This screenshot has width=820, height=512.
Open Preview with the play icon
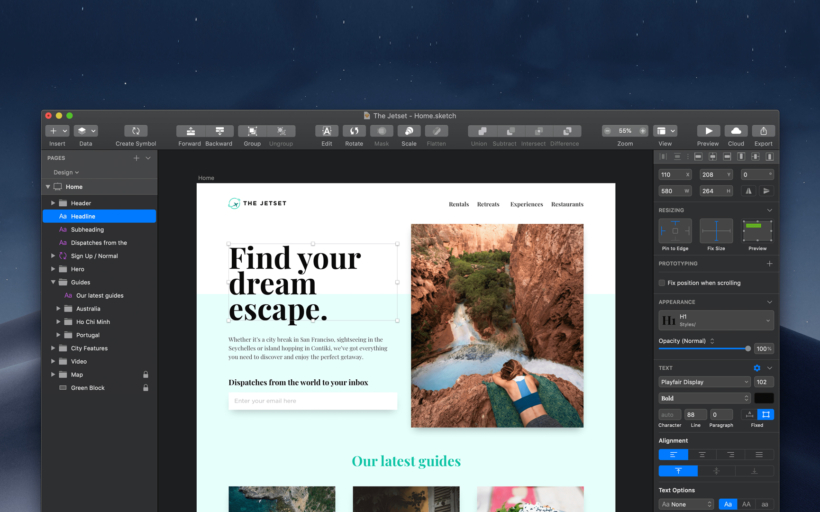[708, 131]
